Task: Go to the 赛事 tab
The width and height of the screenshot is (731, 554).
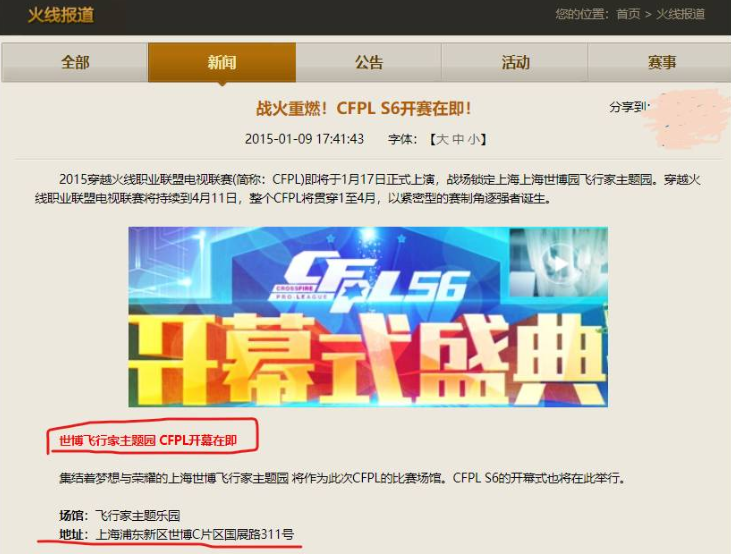Action: pos(660,62)
